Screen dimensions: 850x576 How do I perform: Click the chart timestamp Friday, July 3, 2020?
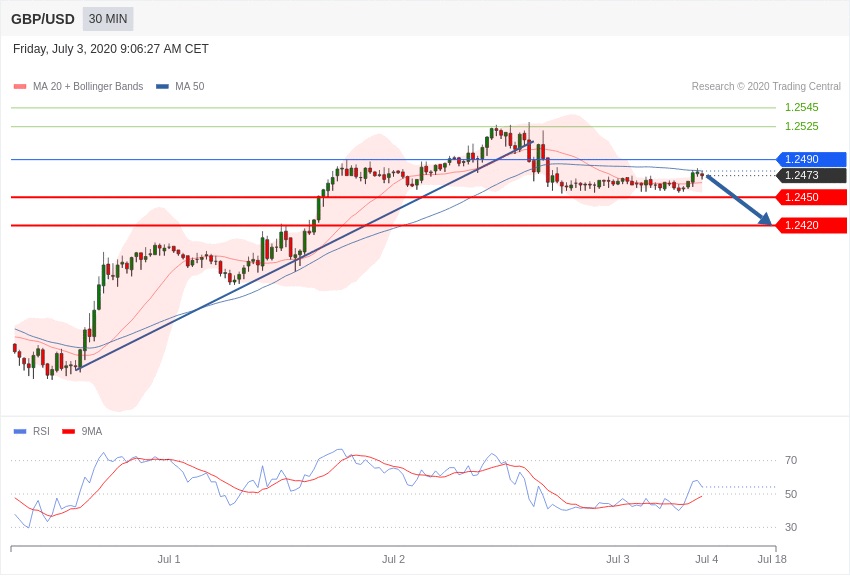[111, 49]
